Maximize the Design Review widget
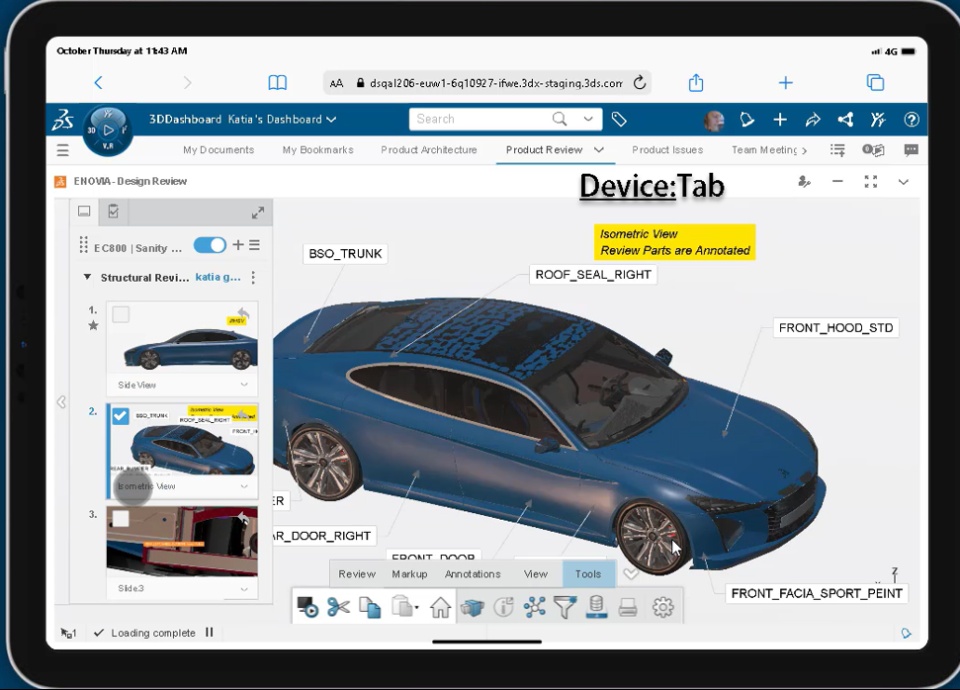The width and height of the screenshot is (960, 690). coord(871,182)
